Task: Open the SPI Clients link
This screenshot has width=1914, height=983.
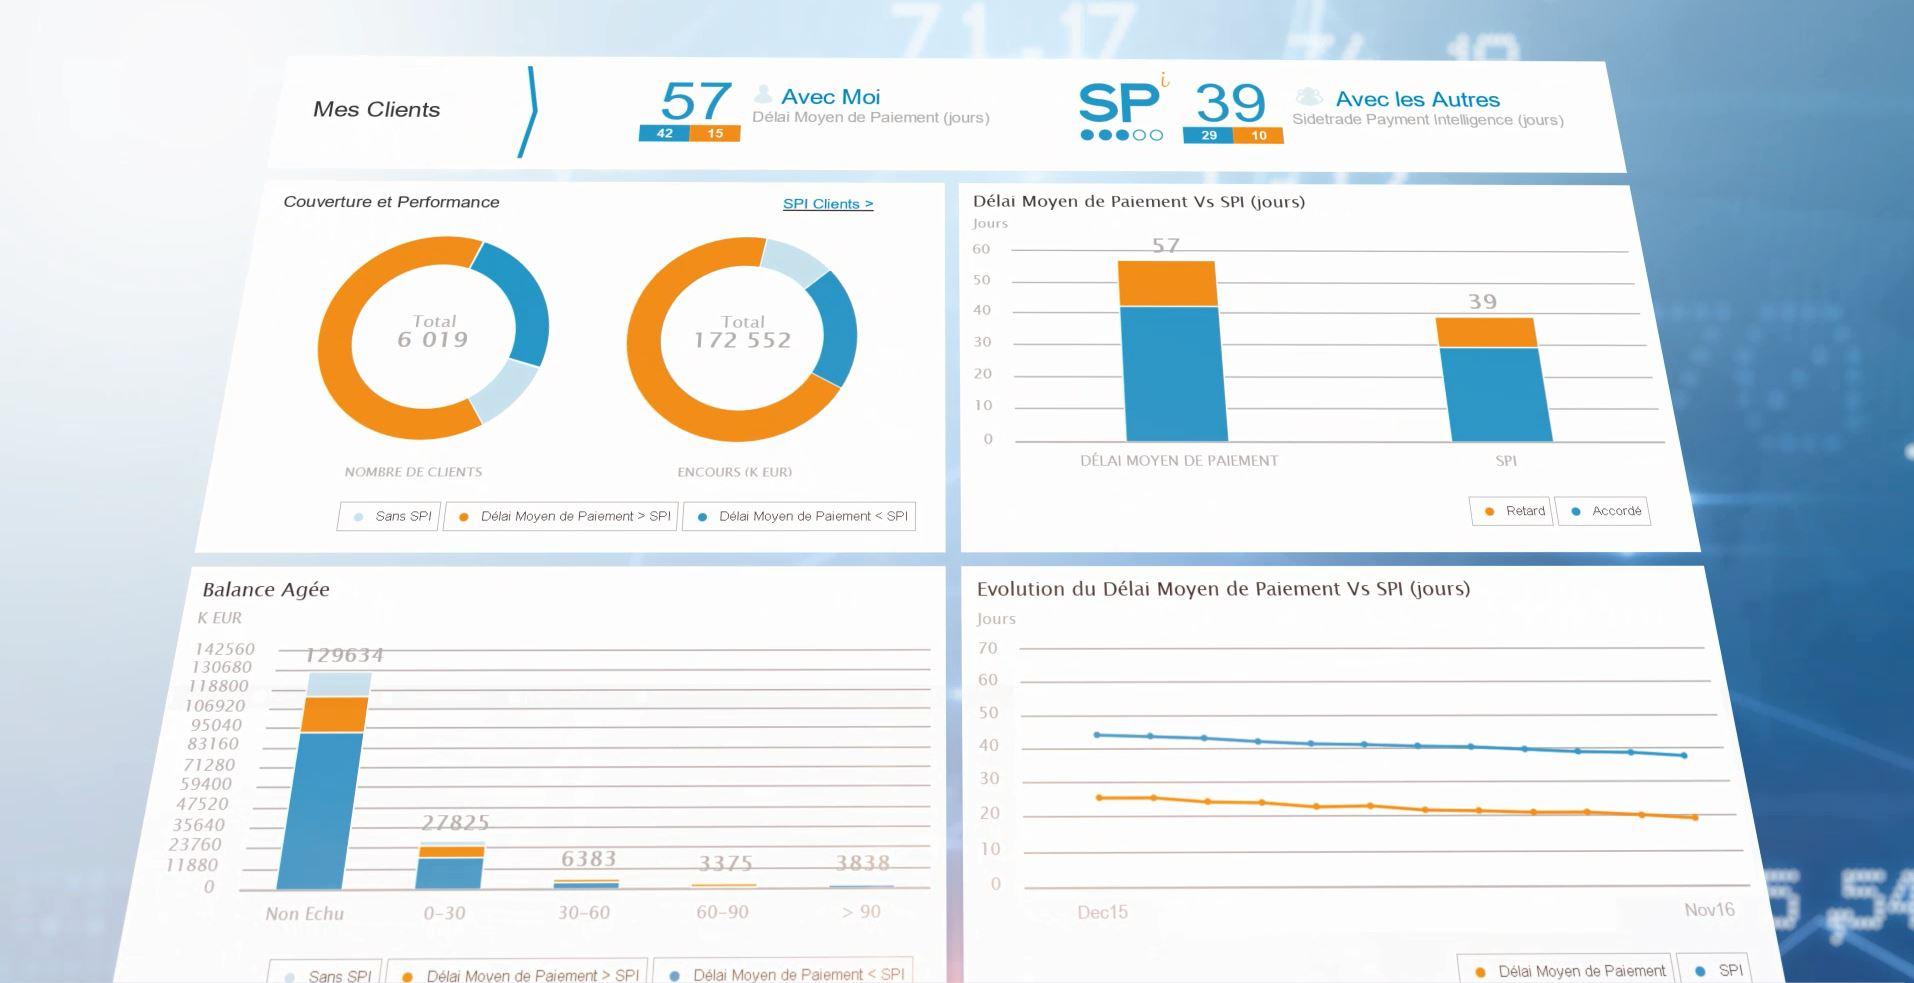Action: point(827,203)
